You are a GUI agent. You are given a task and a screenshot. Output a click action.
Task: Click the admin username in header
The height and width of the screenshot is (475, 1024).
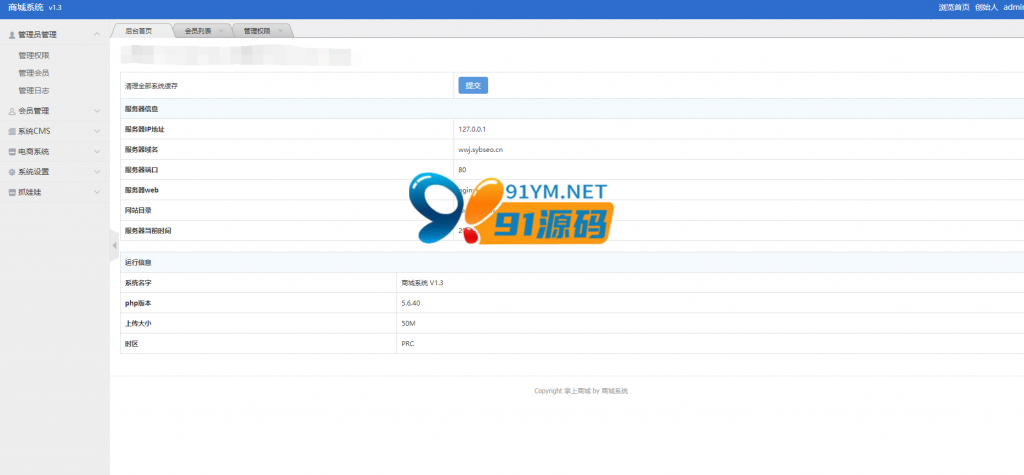point(1014,7)
